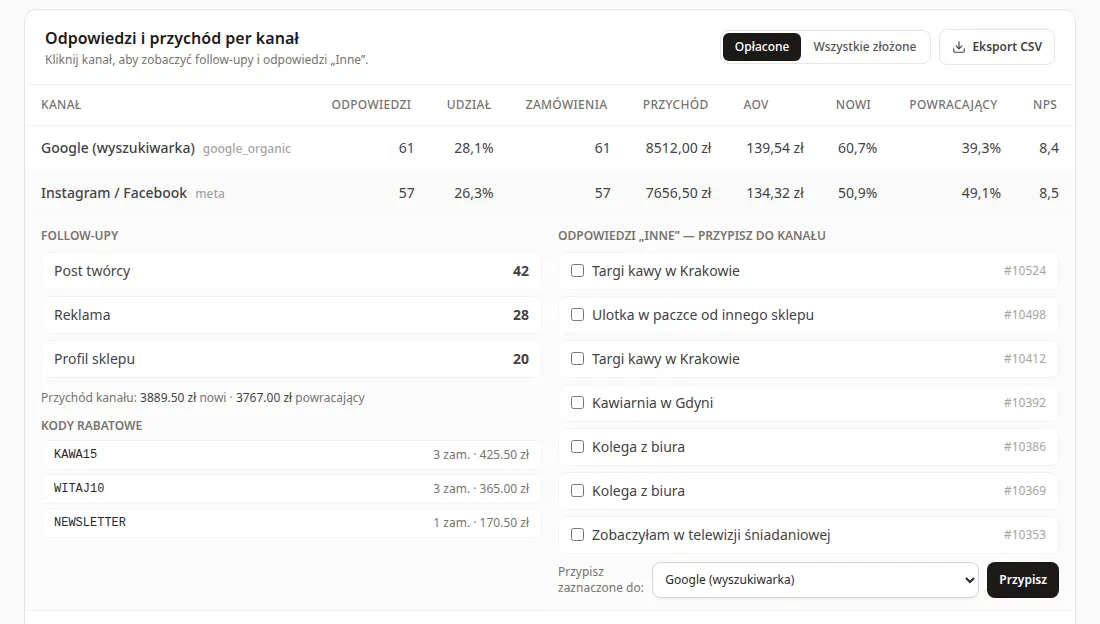The width and height of the screenshot is (1100, 624).
Task: Click the 139,54 zł AOV value
Action: tap(775, 148)
